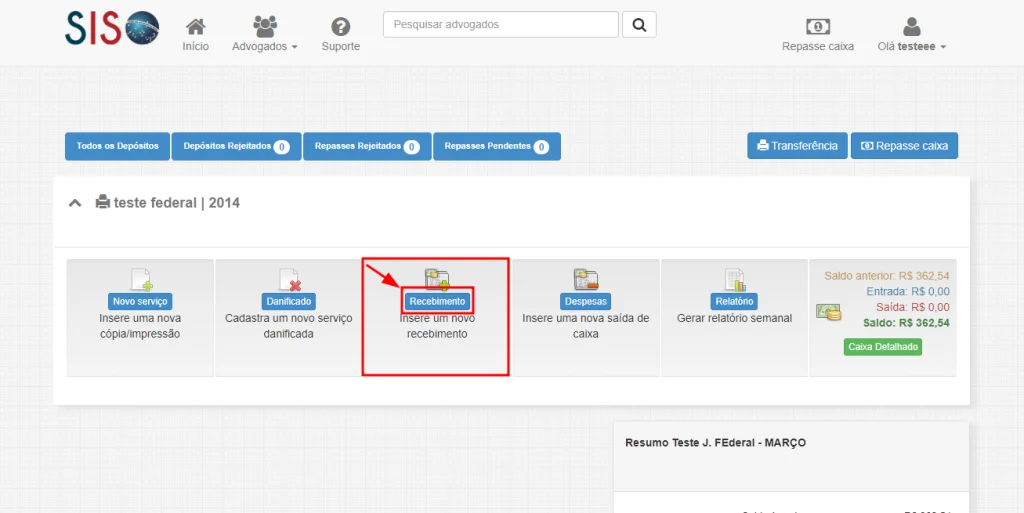Viewport: 1024px width, 513px height.
Task: Click the money coins icon in balance card
Action: pyautogui.click(x=828, y=312)
